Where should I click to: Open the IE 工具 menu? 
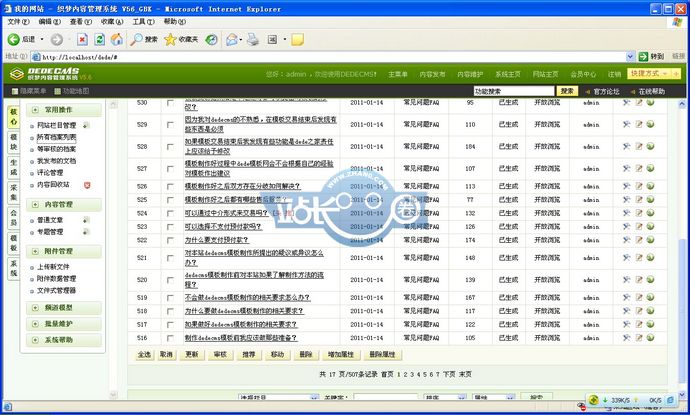pyautogui.click(x=143, y=22)
